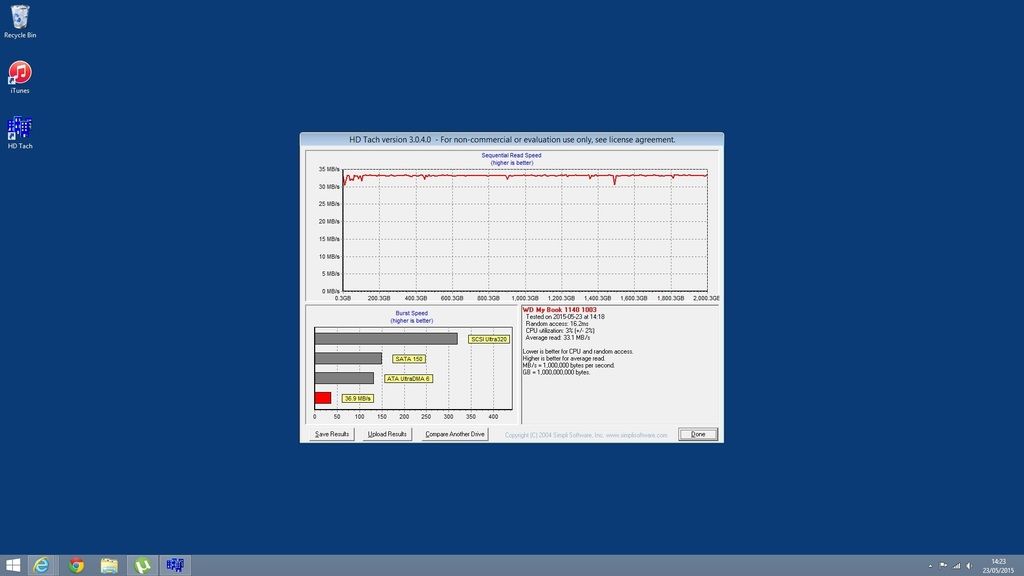Click the simplisoftware.com copyright text

click(x=586, y=435)
